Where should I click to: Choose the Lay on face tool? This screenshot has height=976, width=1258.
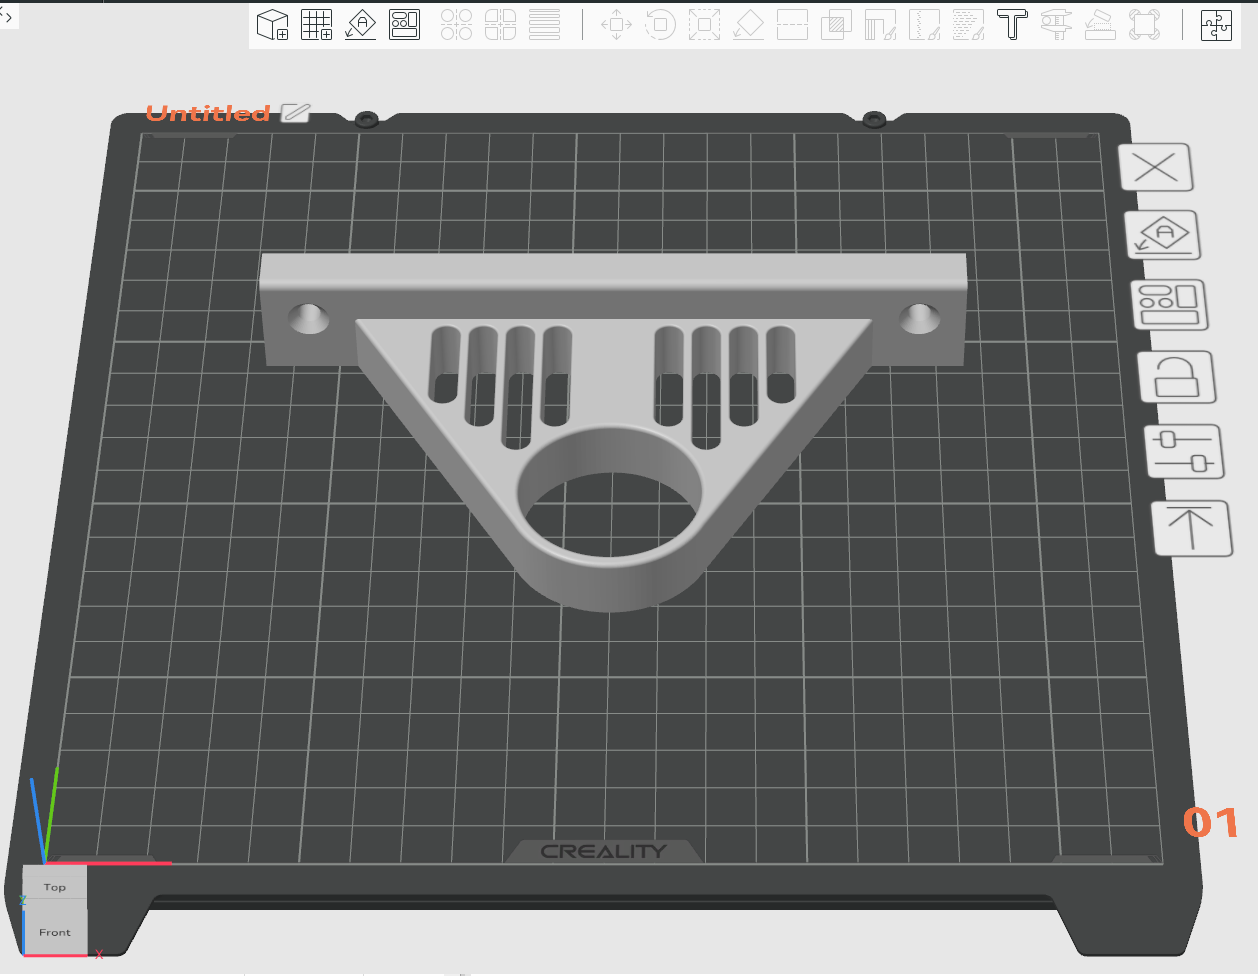748,24
